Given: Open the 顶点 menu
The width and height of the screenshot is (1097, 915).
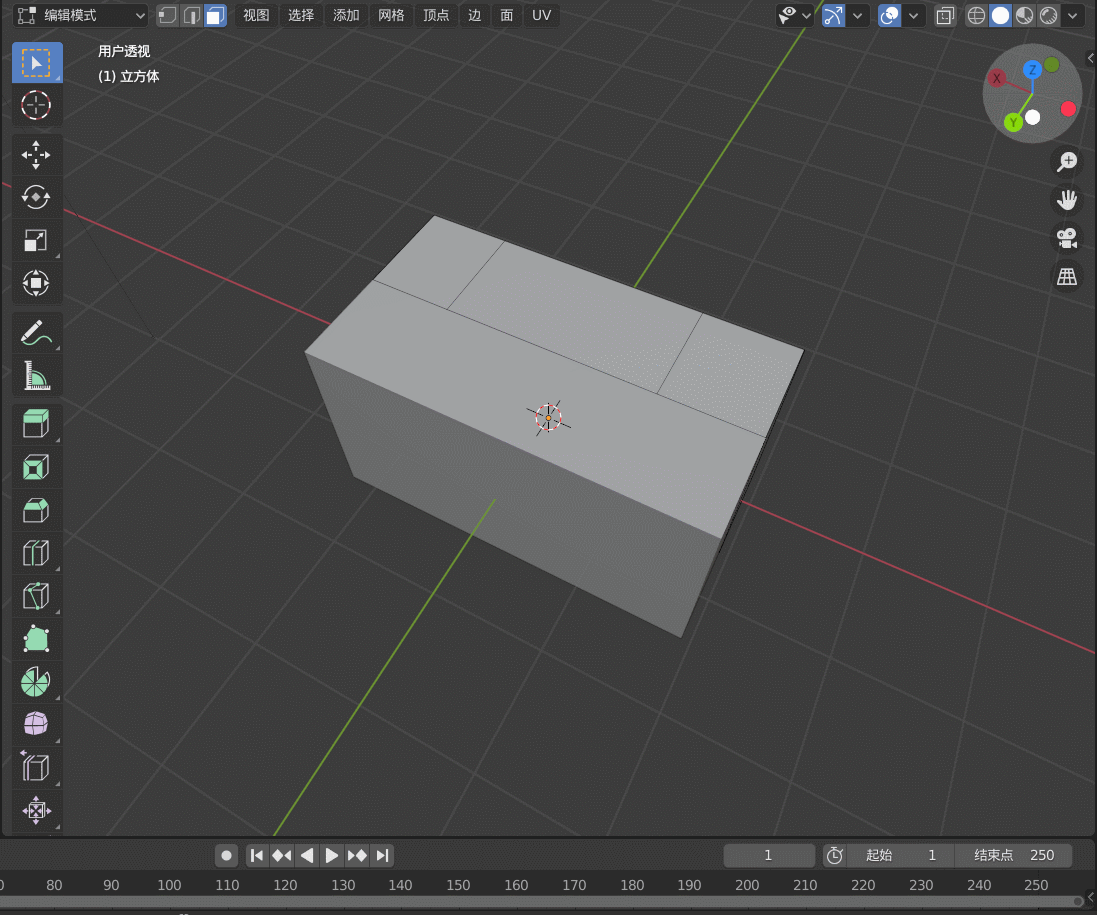Looking at the screenshot, I should (436, 15).
